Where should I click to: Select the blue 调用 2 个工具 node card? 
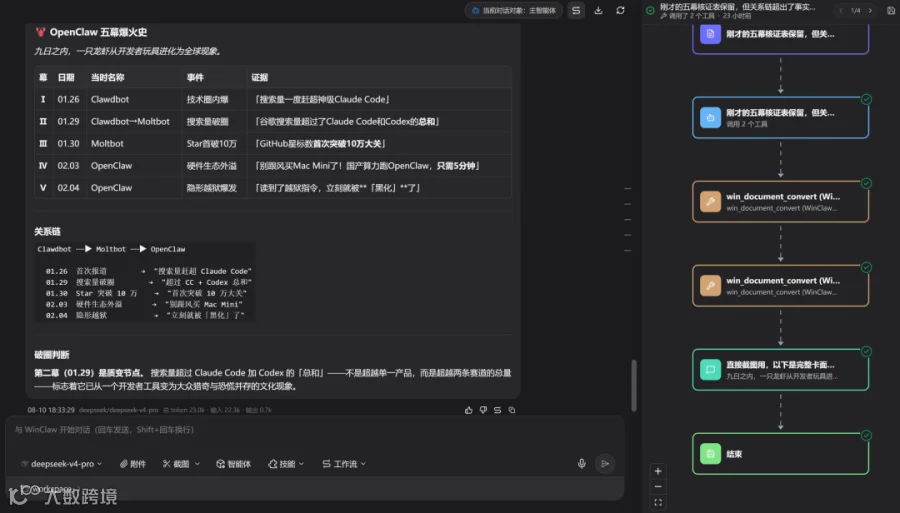click(x=781, y=118)
